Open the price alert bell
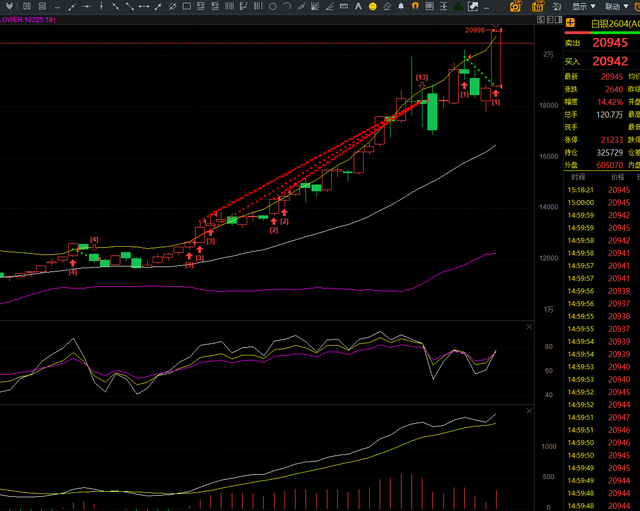Image resolution: width=640 pixels, height=511 pixels. (401, 6)
